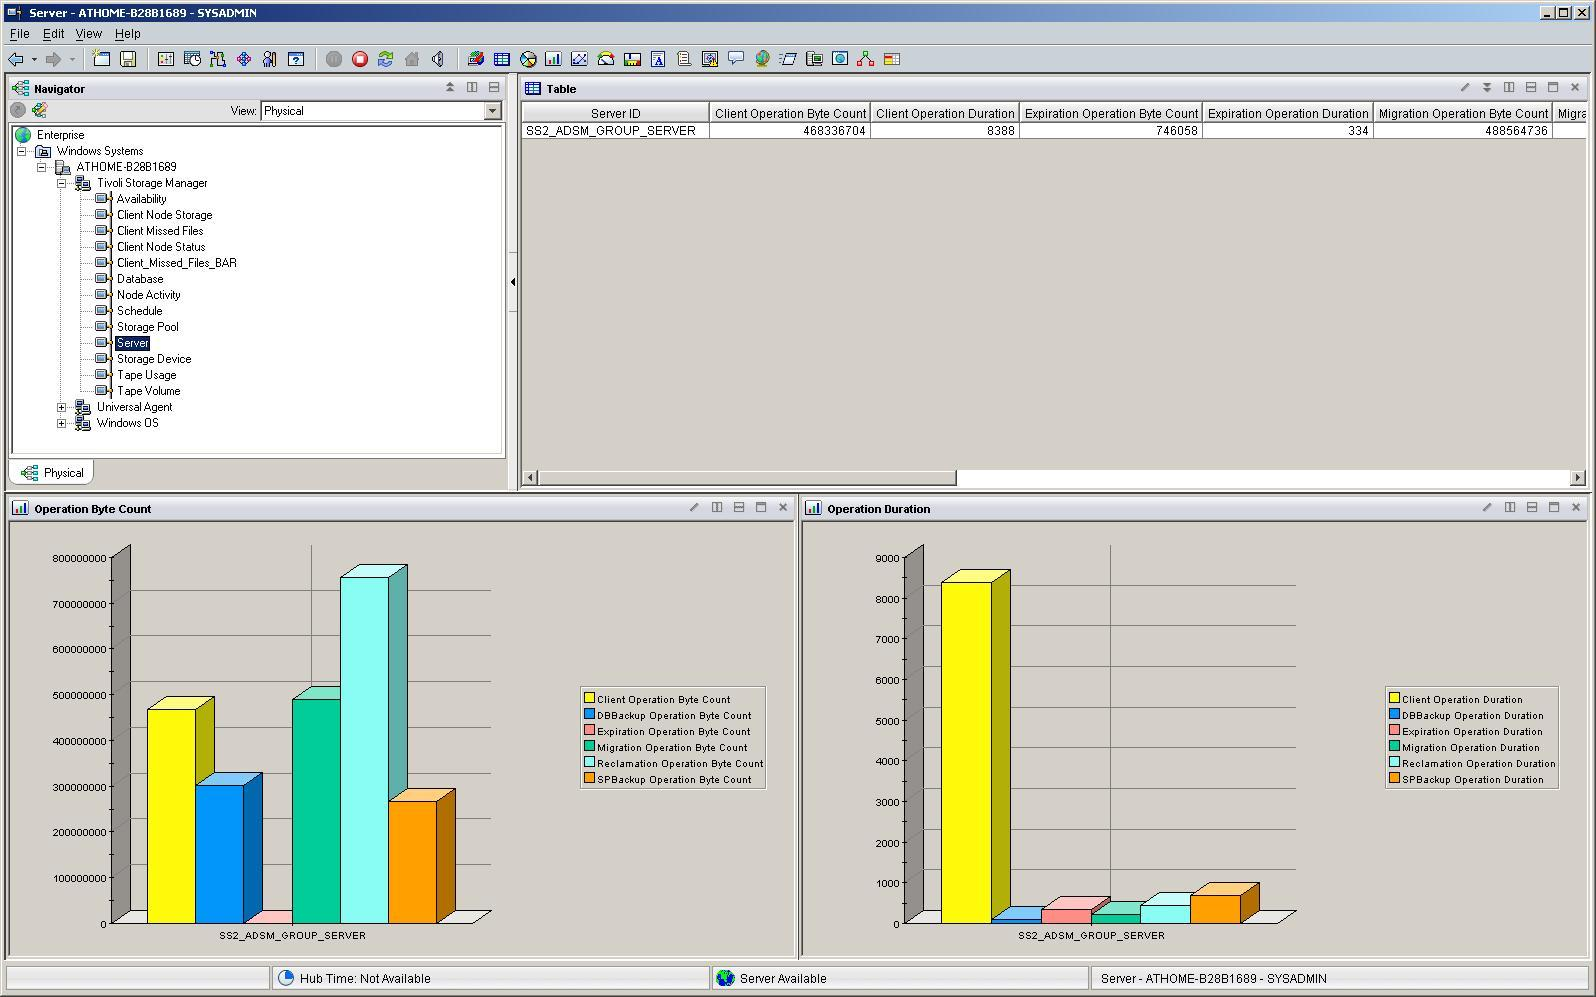Select Client_Missed_Files_BAR in navigator
This screenshot has width=1596, height=997.
[176, 263]
